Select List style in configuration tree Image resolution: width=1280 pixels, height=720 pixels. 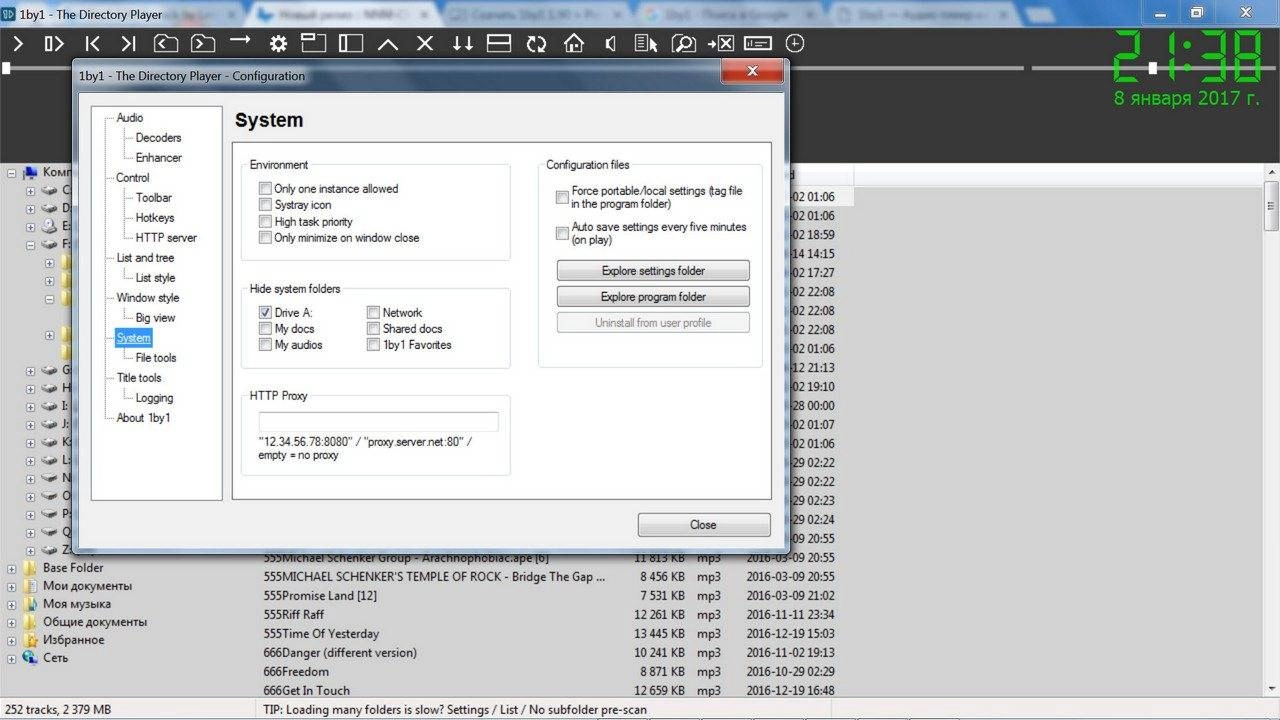[x=155, y=278]
